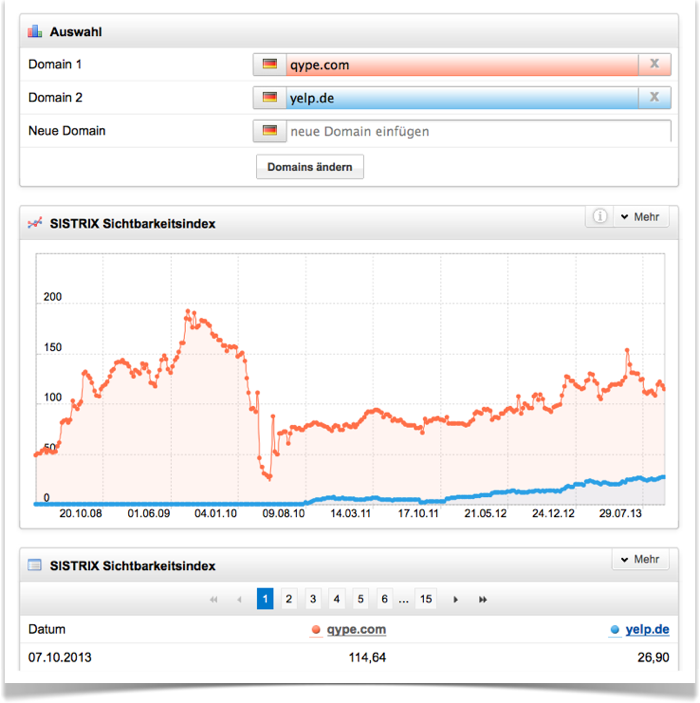Open the German flag selector for qype.com
Image resolution: width=700 pixels, height=703 pixels.
pyautogui.click(x=269, y=65)
